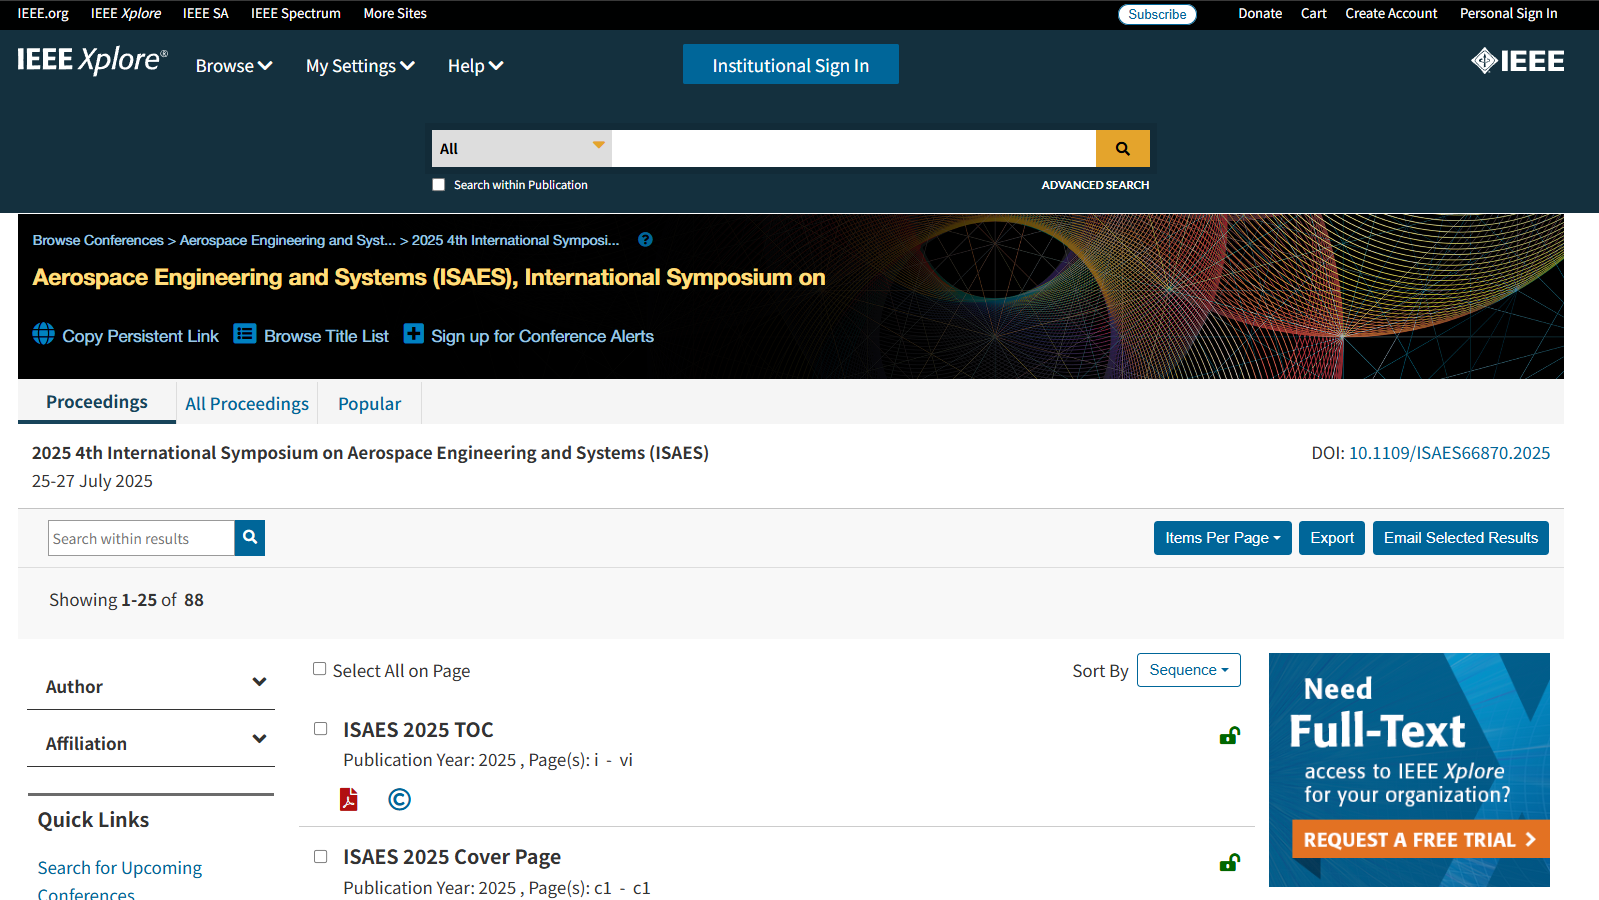The image size is (1599, 900).
Task: Open the PDF icon for ISAES 2025 TOC
Action: coord(349,799)
